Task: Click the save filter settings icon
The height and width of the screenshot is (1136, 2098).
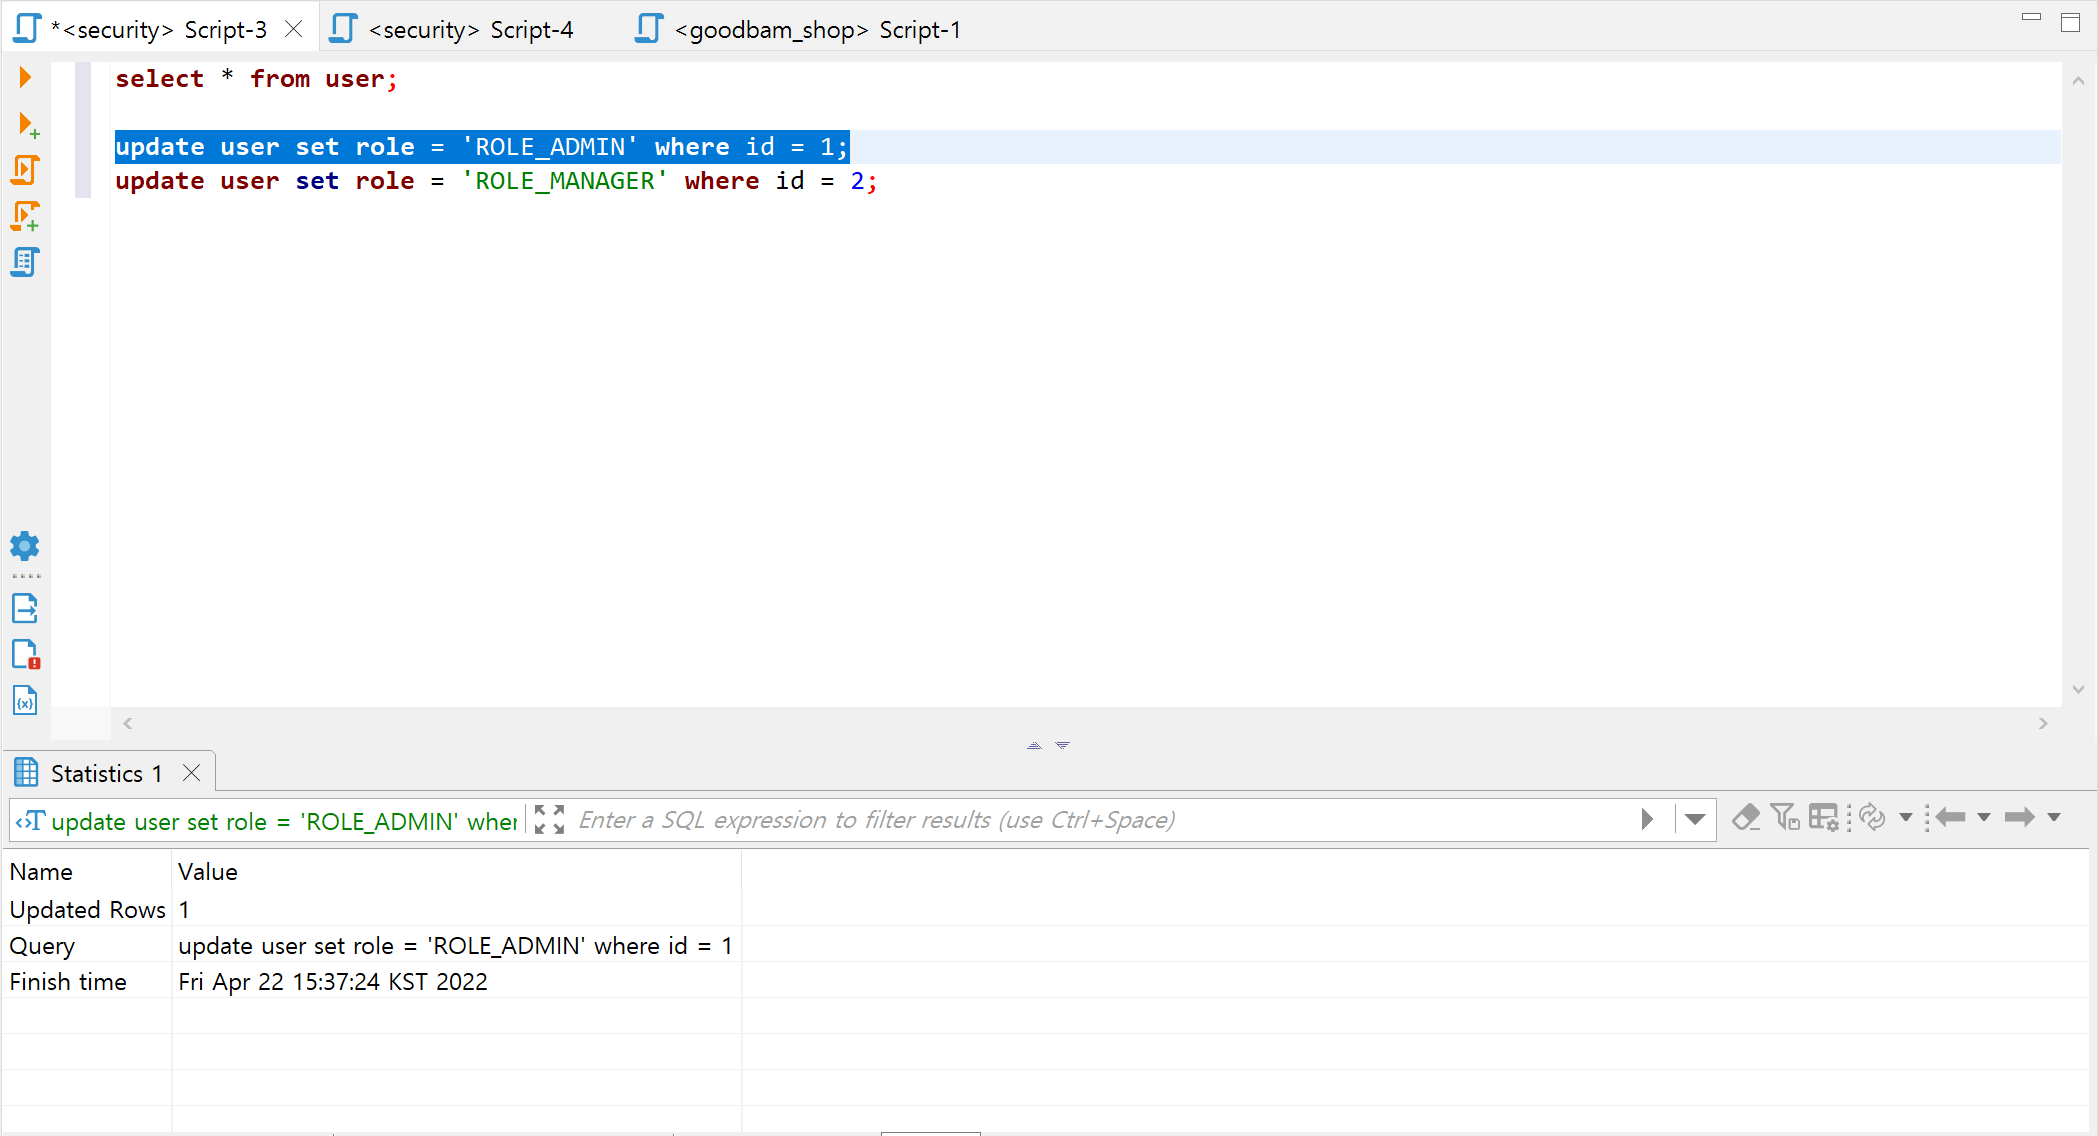Action: 1785,818
